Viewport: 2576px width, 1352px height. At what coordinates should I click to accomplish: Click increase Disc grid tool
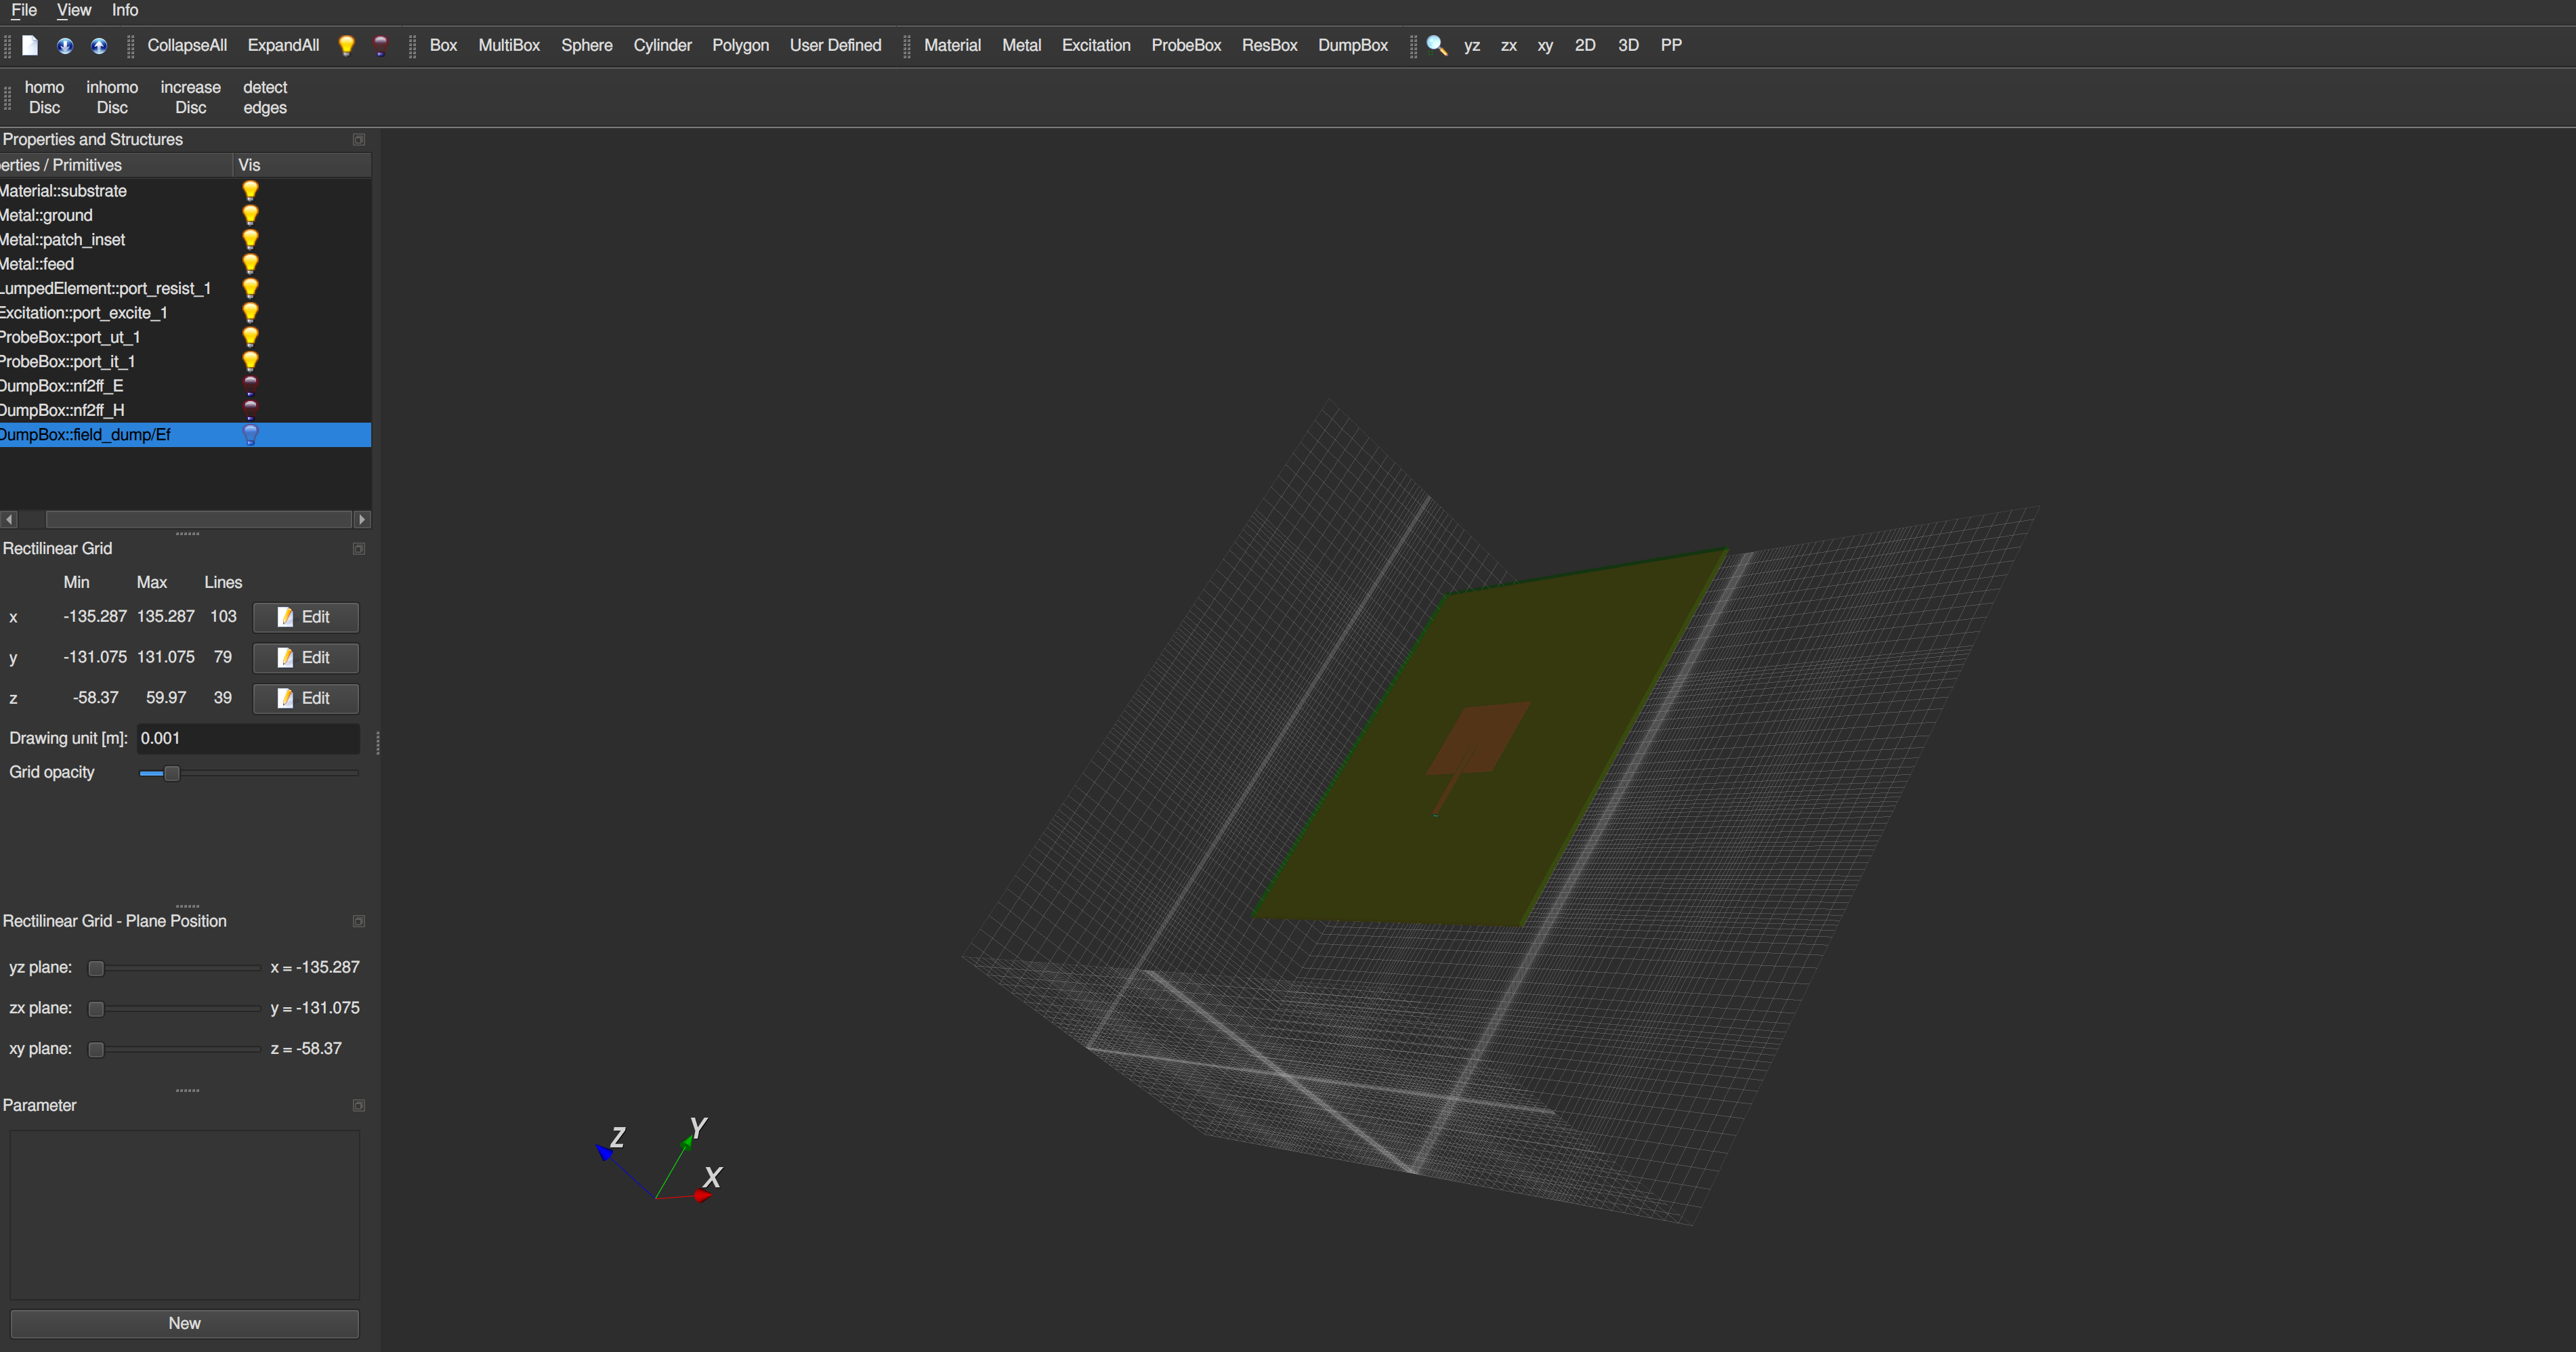click(190, 97)
